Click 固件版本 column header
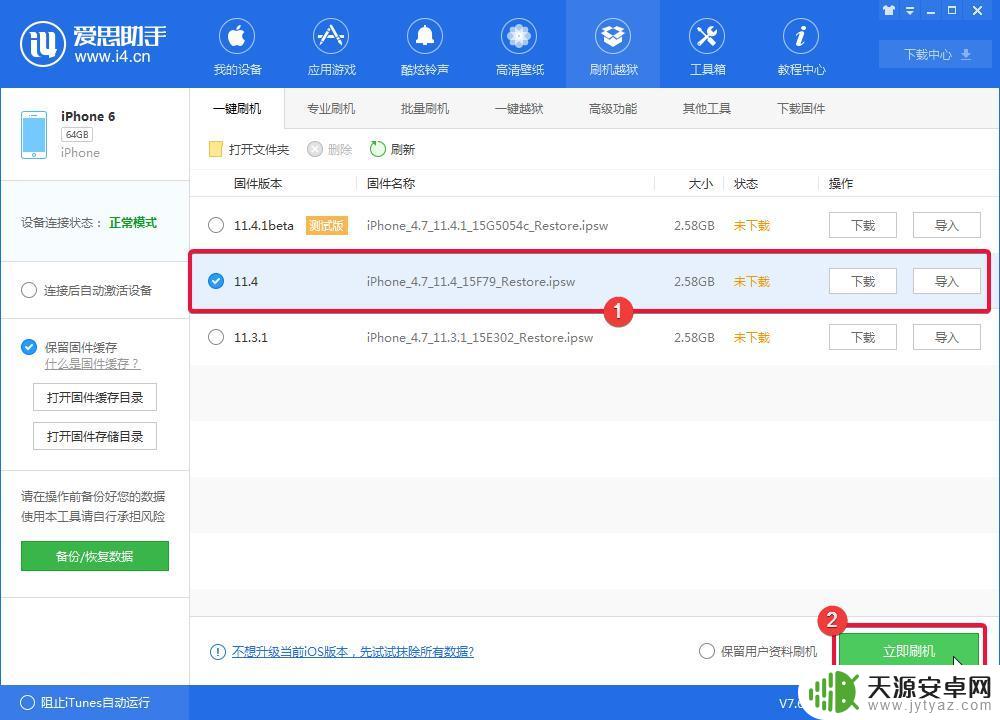The image size is (1000, 720). [258, 184]
